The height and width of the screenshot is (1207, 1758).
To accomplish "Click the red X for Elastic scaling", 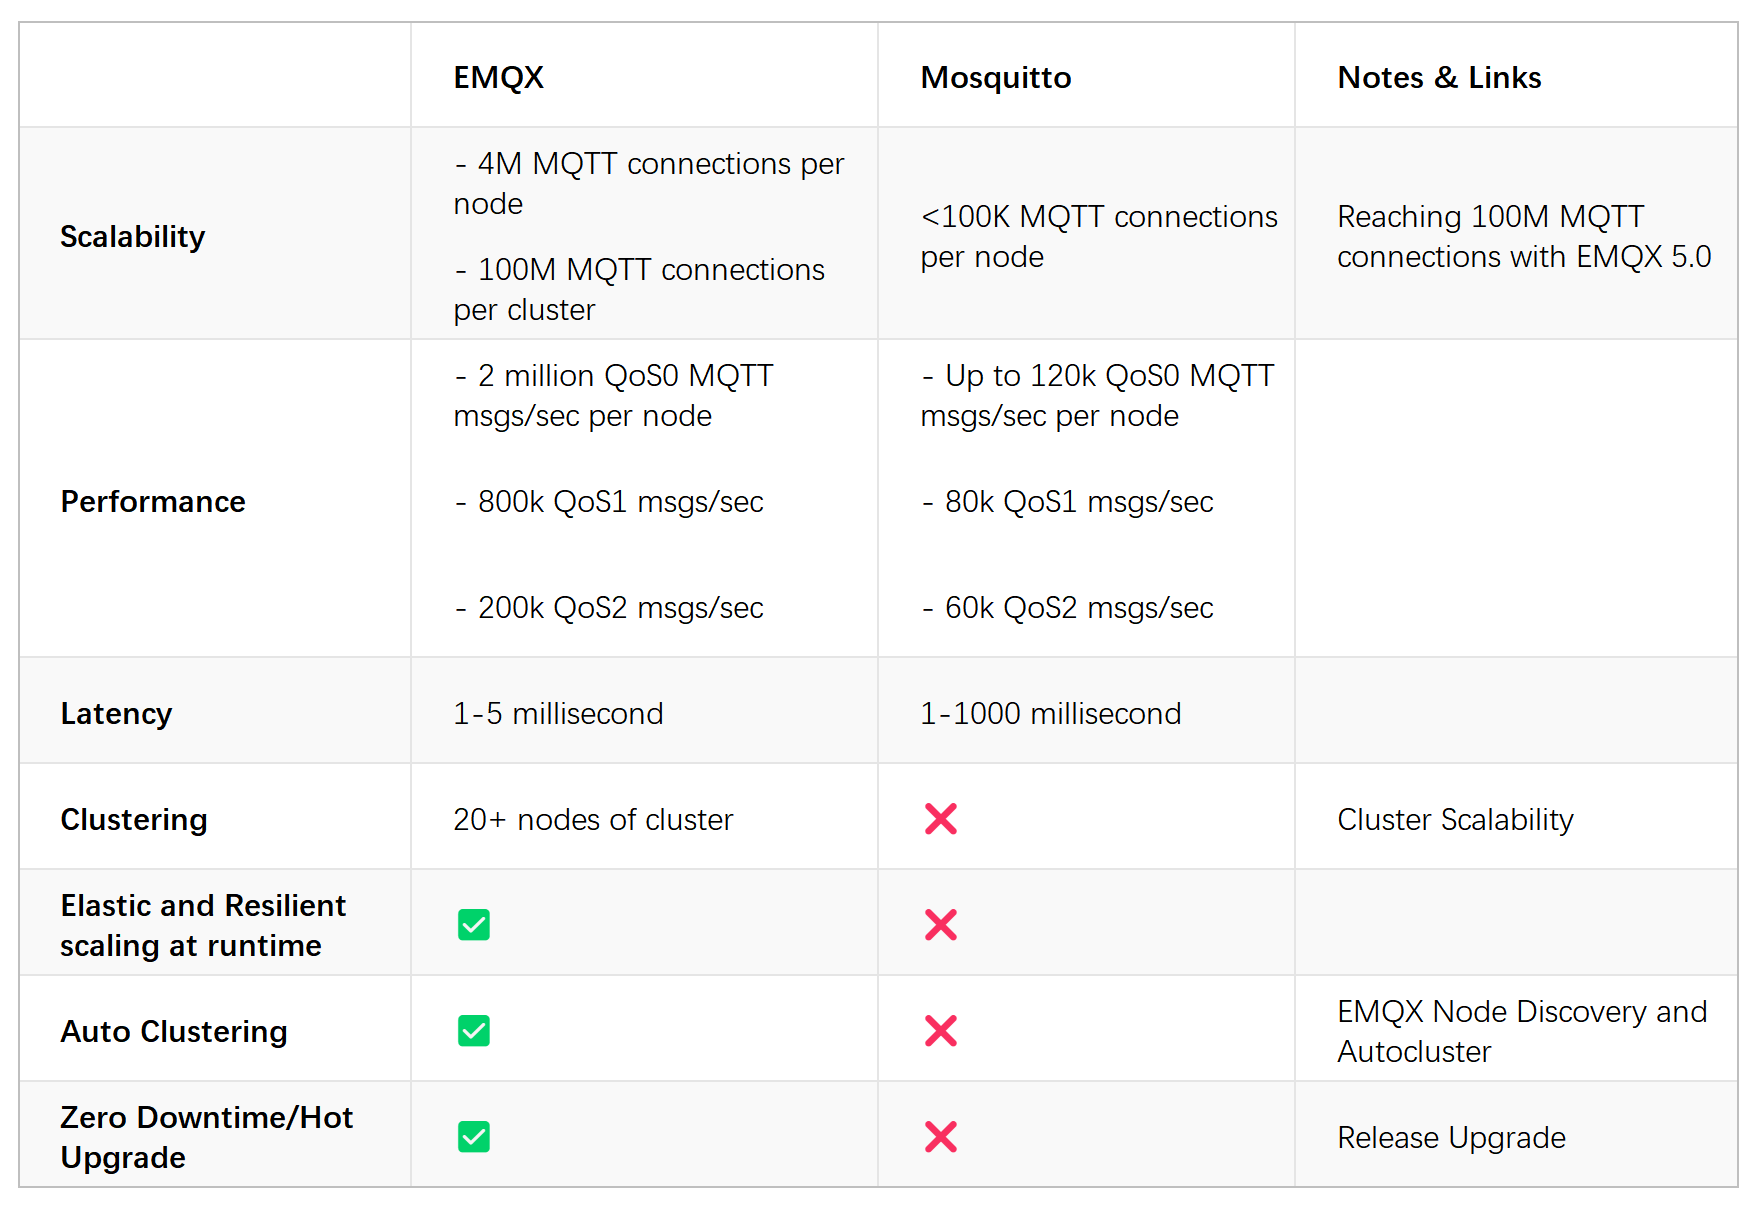I will pos(940,925).
